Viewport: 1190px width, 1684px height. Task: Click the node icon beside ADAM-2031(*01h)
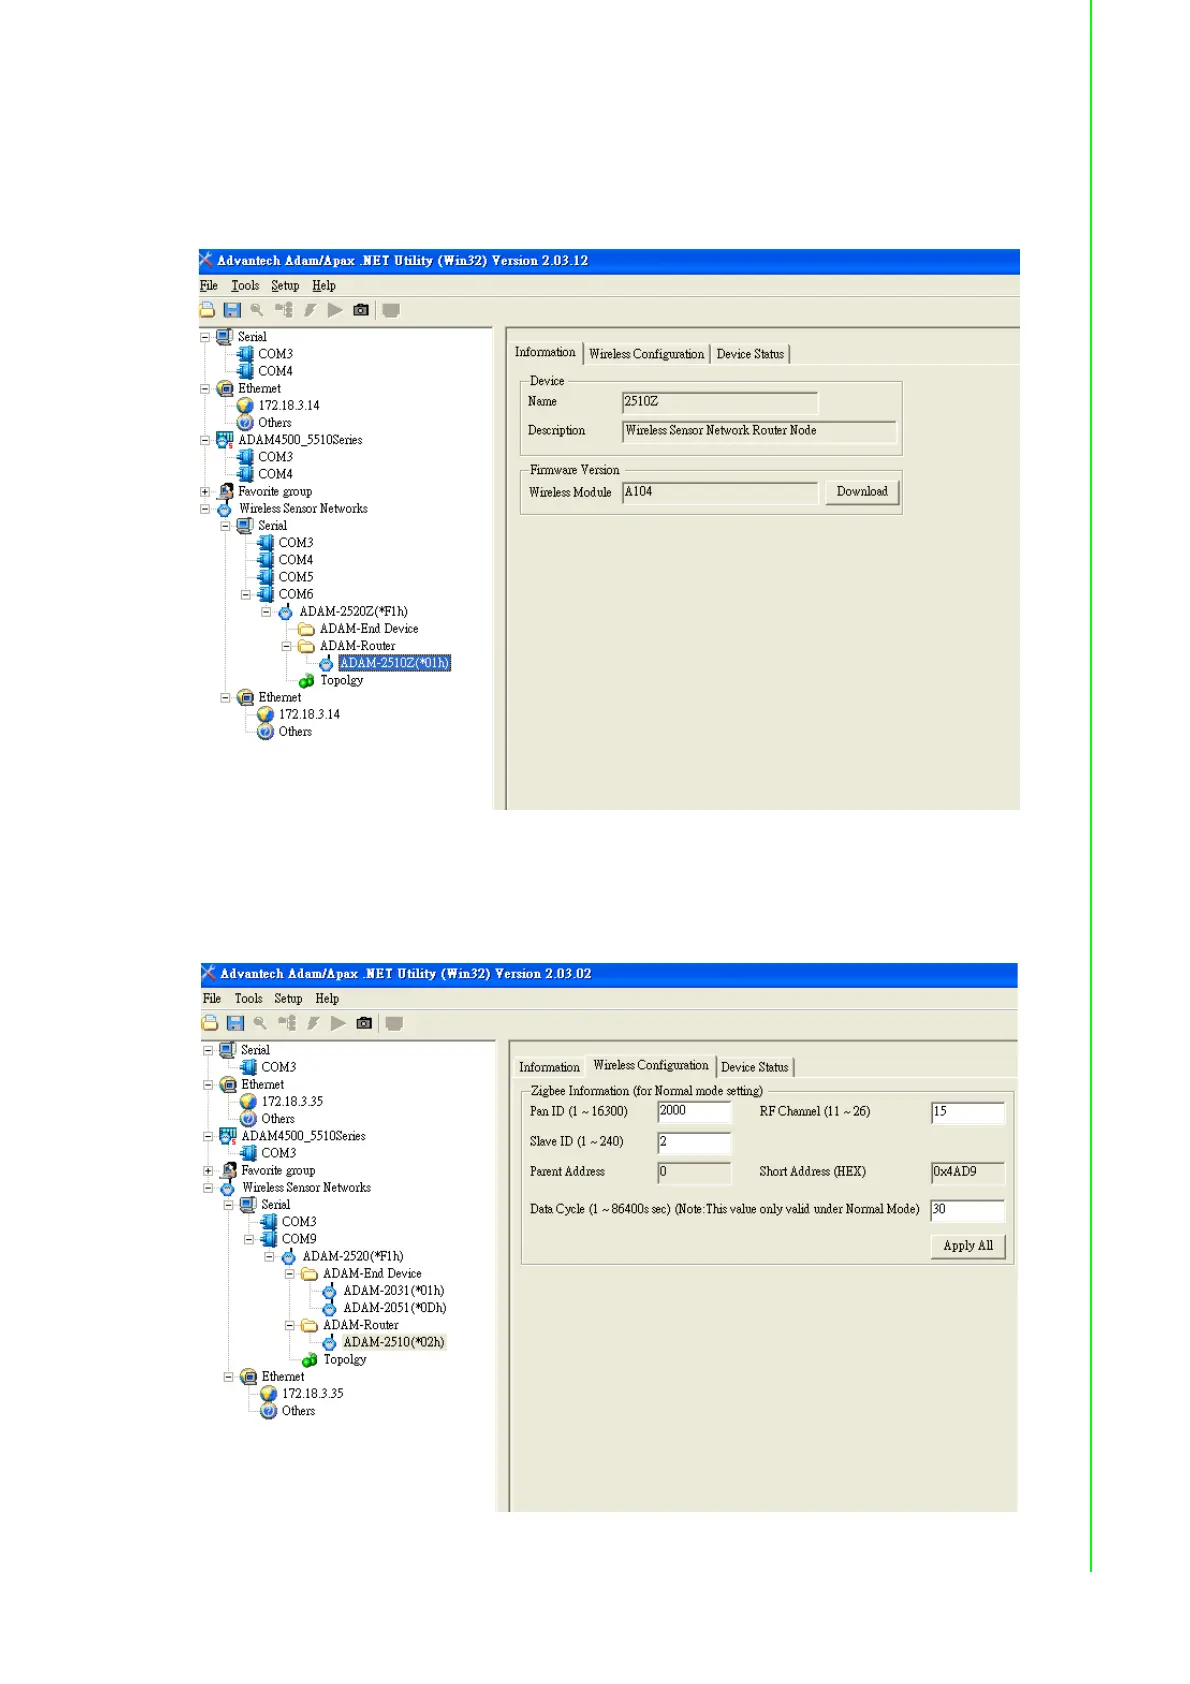coord(329,1291)
